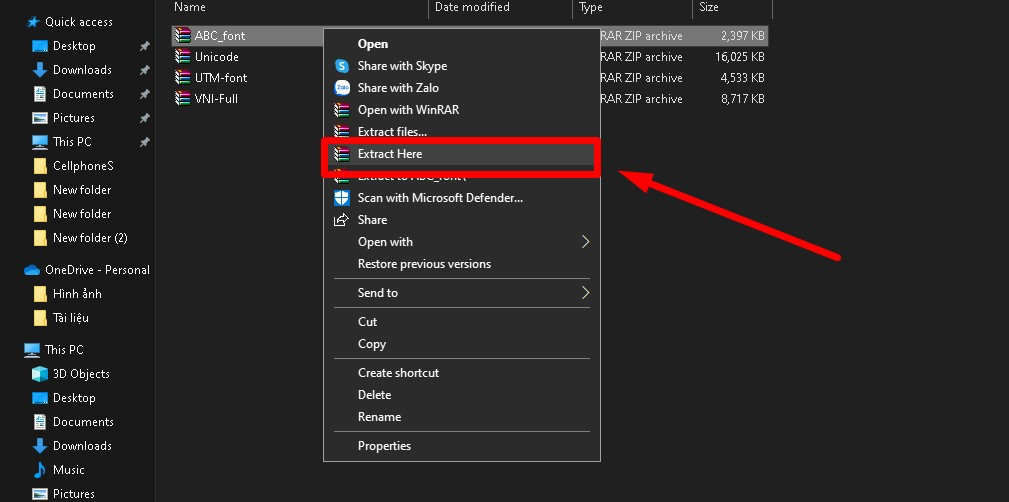Select Properties in the context menu
The image size is (1009, 502).
pos(384,446)
